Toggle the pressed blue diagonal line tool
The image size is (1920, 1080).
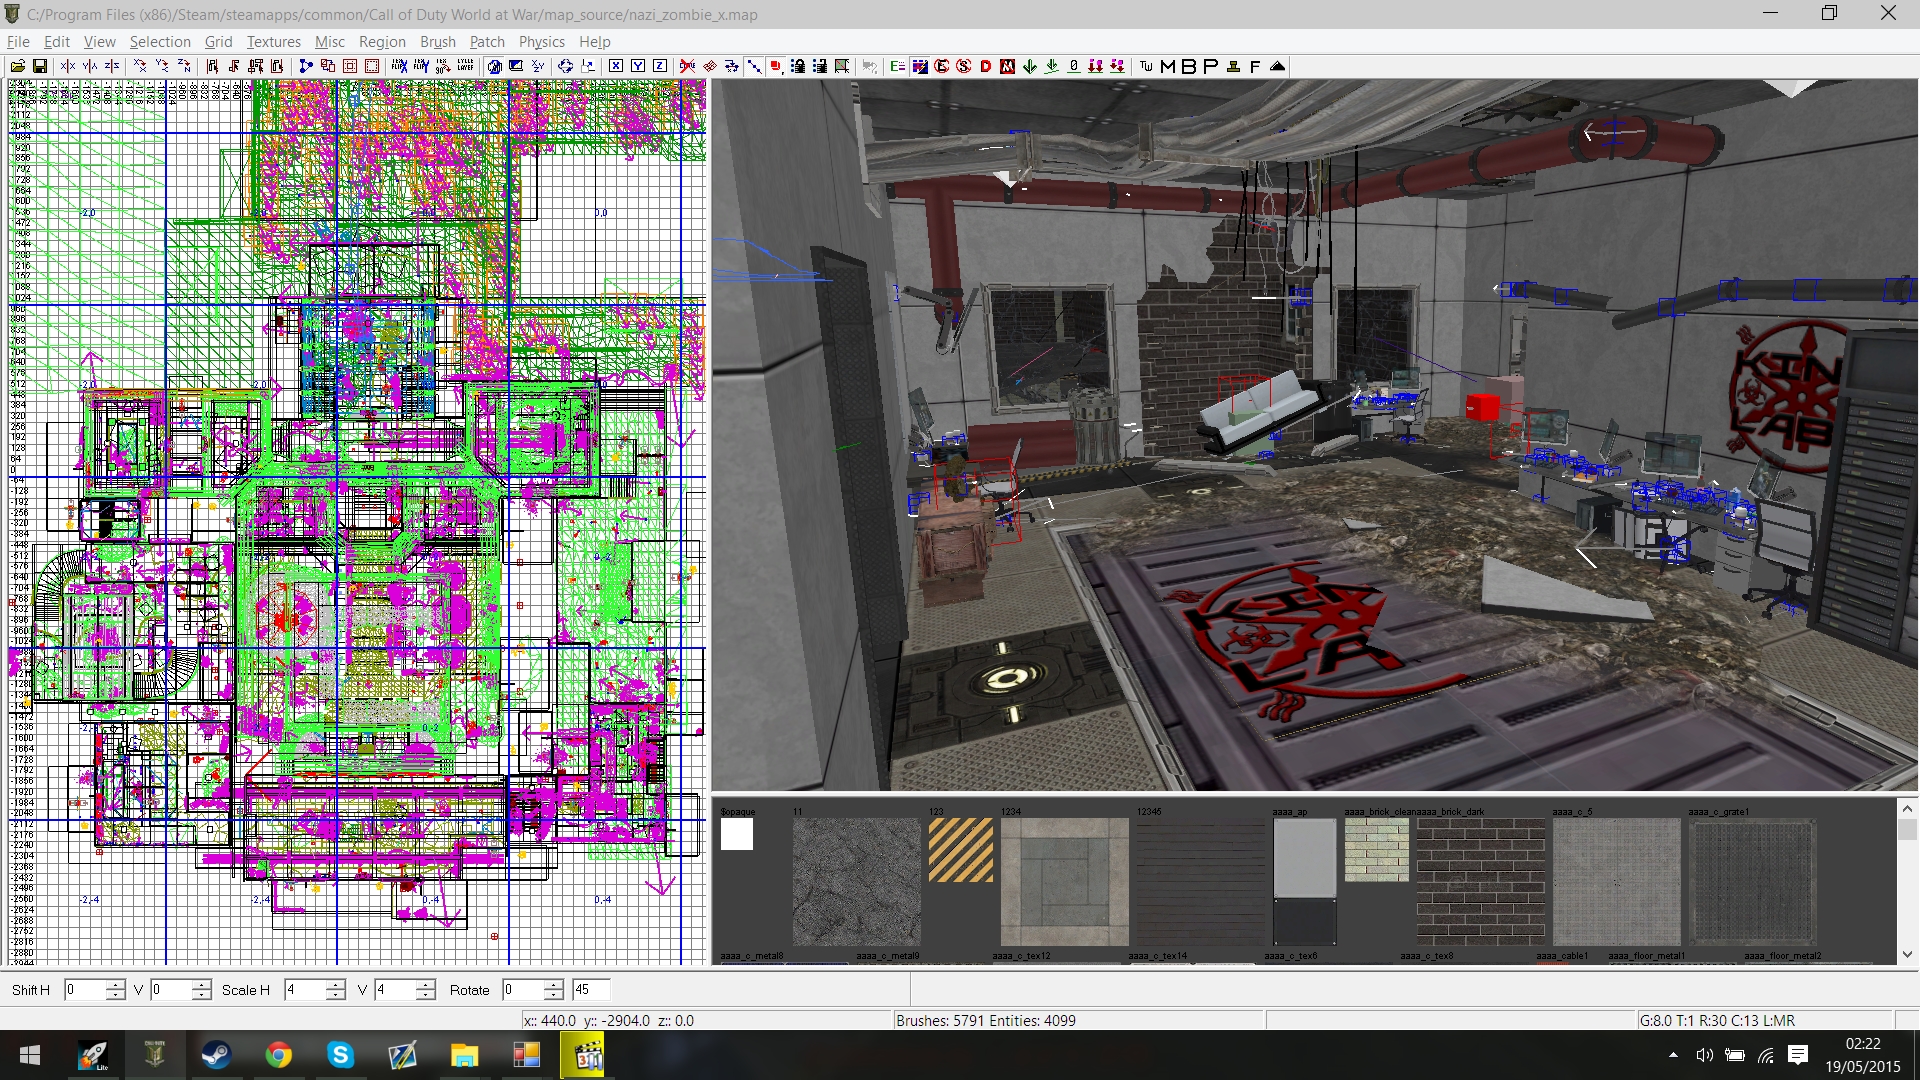click(753, 66)
